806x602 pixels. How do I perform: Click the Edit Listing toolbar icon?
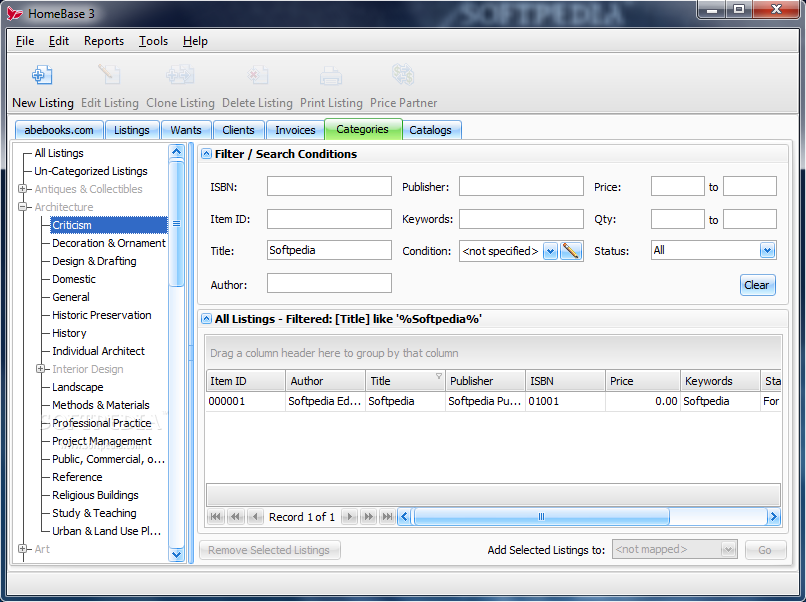point(109,75)
